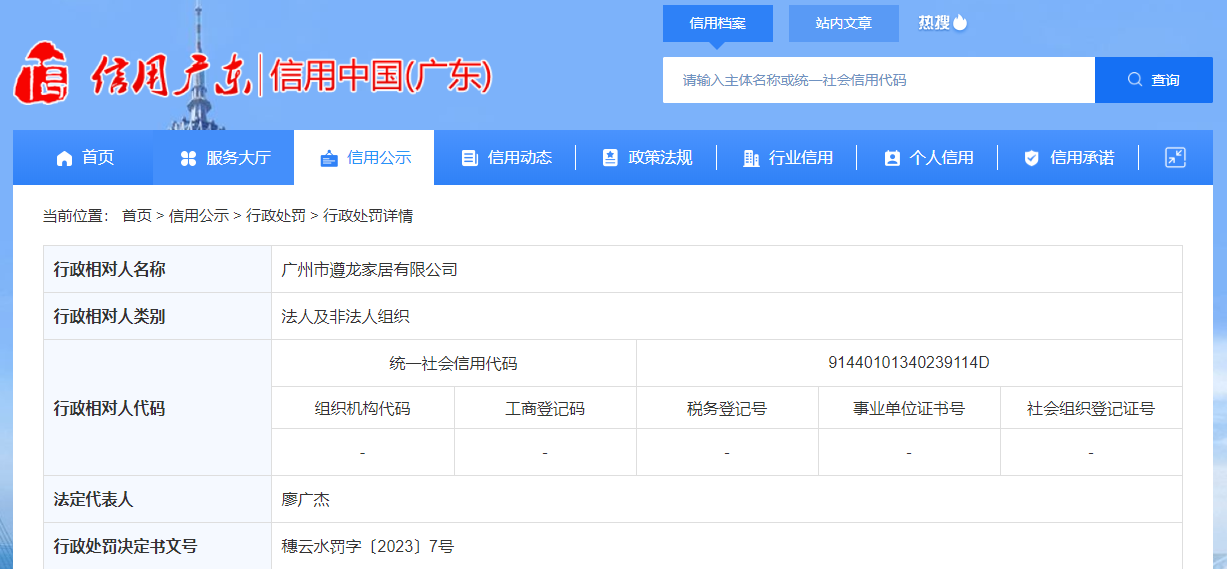Click the home icon beside 首页
The height and width of the screenshot is (569, 1227).
coord(65,158)
